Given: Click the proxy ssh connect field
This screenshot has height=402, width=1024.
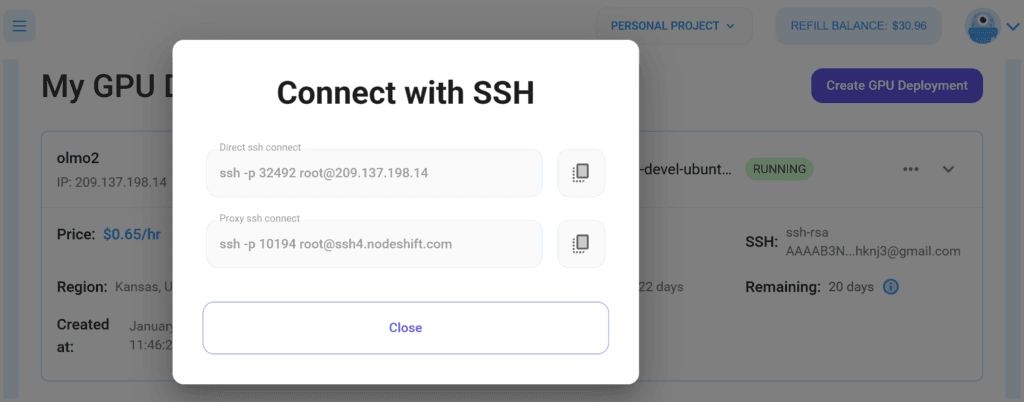Looking at the screenshot, I should (x=374, y=244).
